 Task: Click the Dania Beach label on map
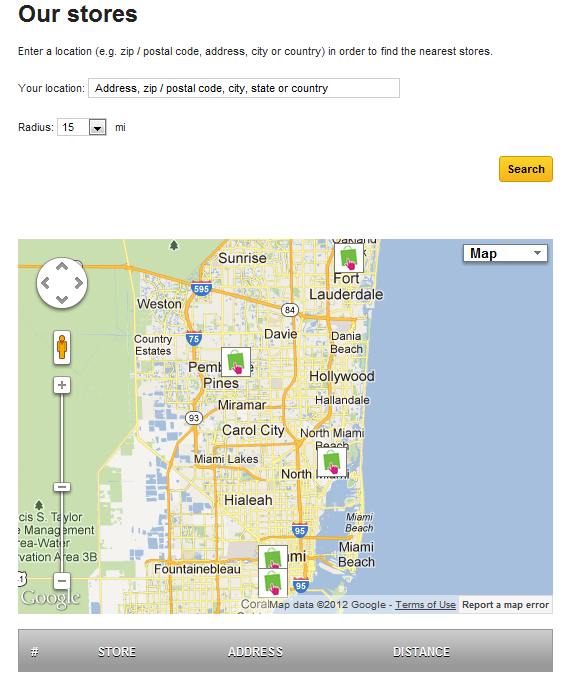pos(347,342)
